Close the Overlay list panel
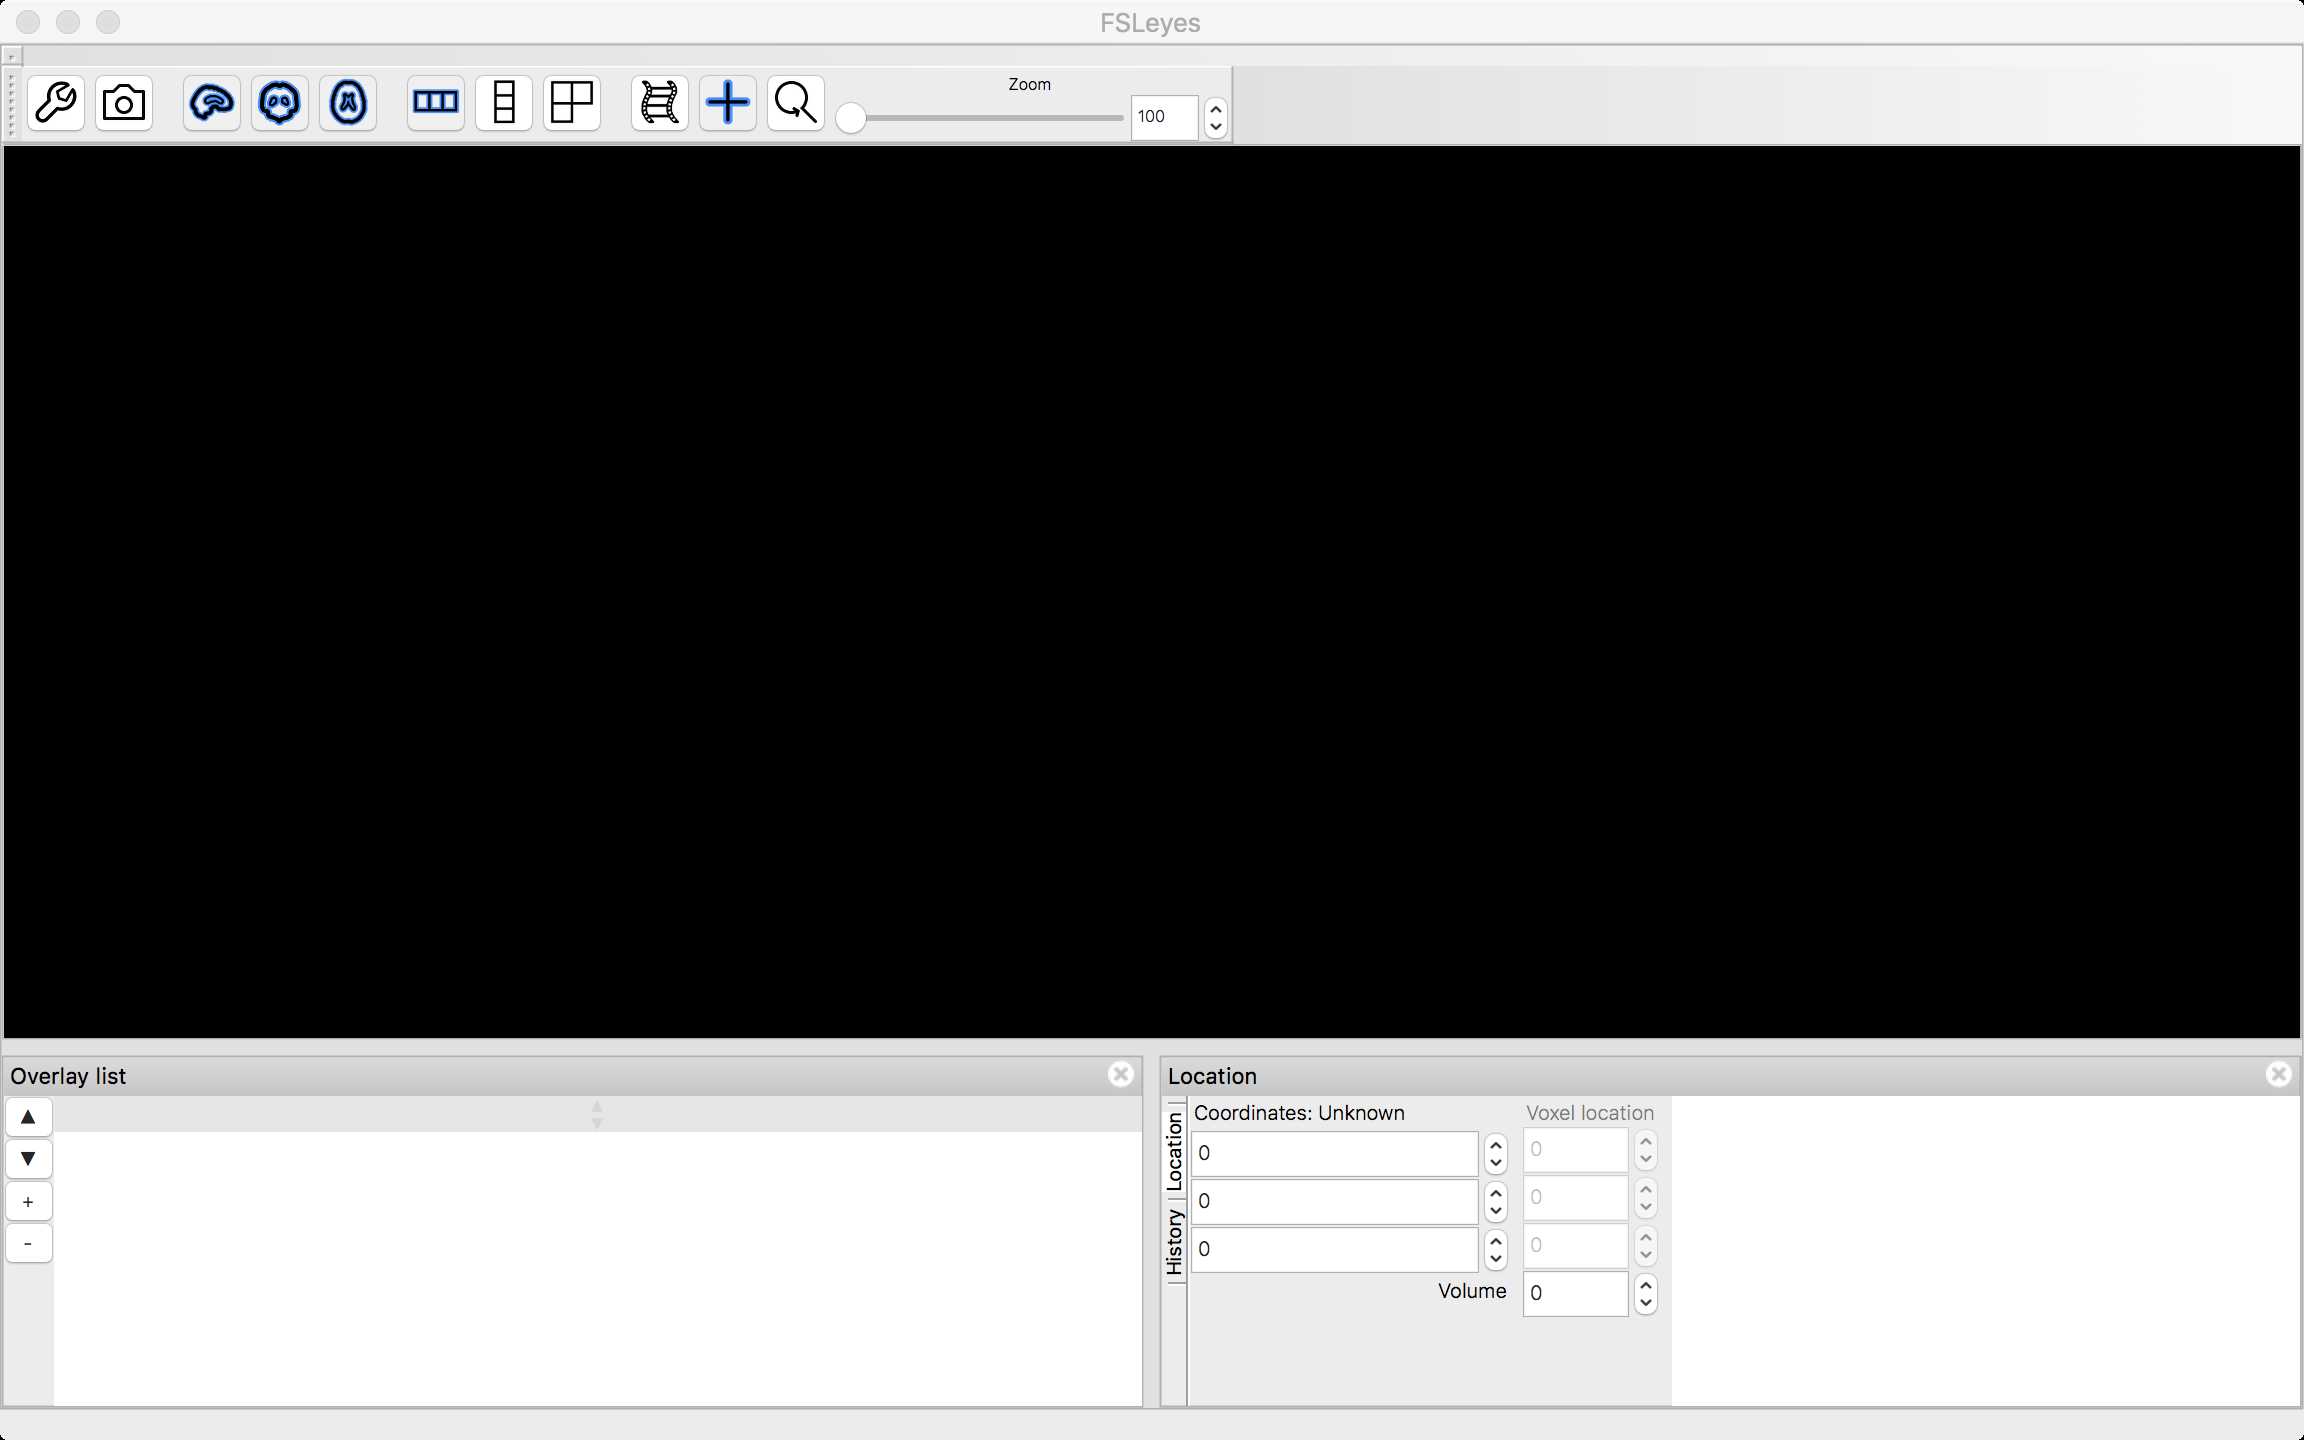This screenshot has width=2304, height=1440. pos(1121,1074)
